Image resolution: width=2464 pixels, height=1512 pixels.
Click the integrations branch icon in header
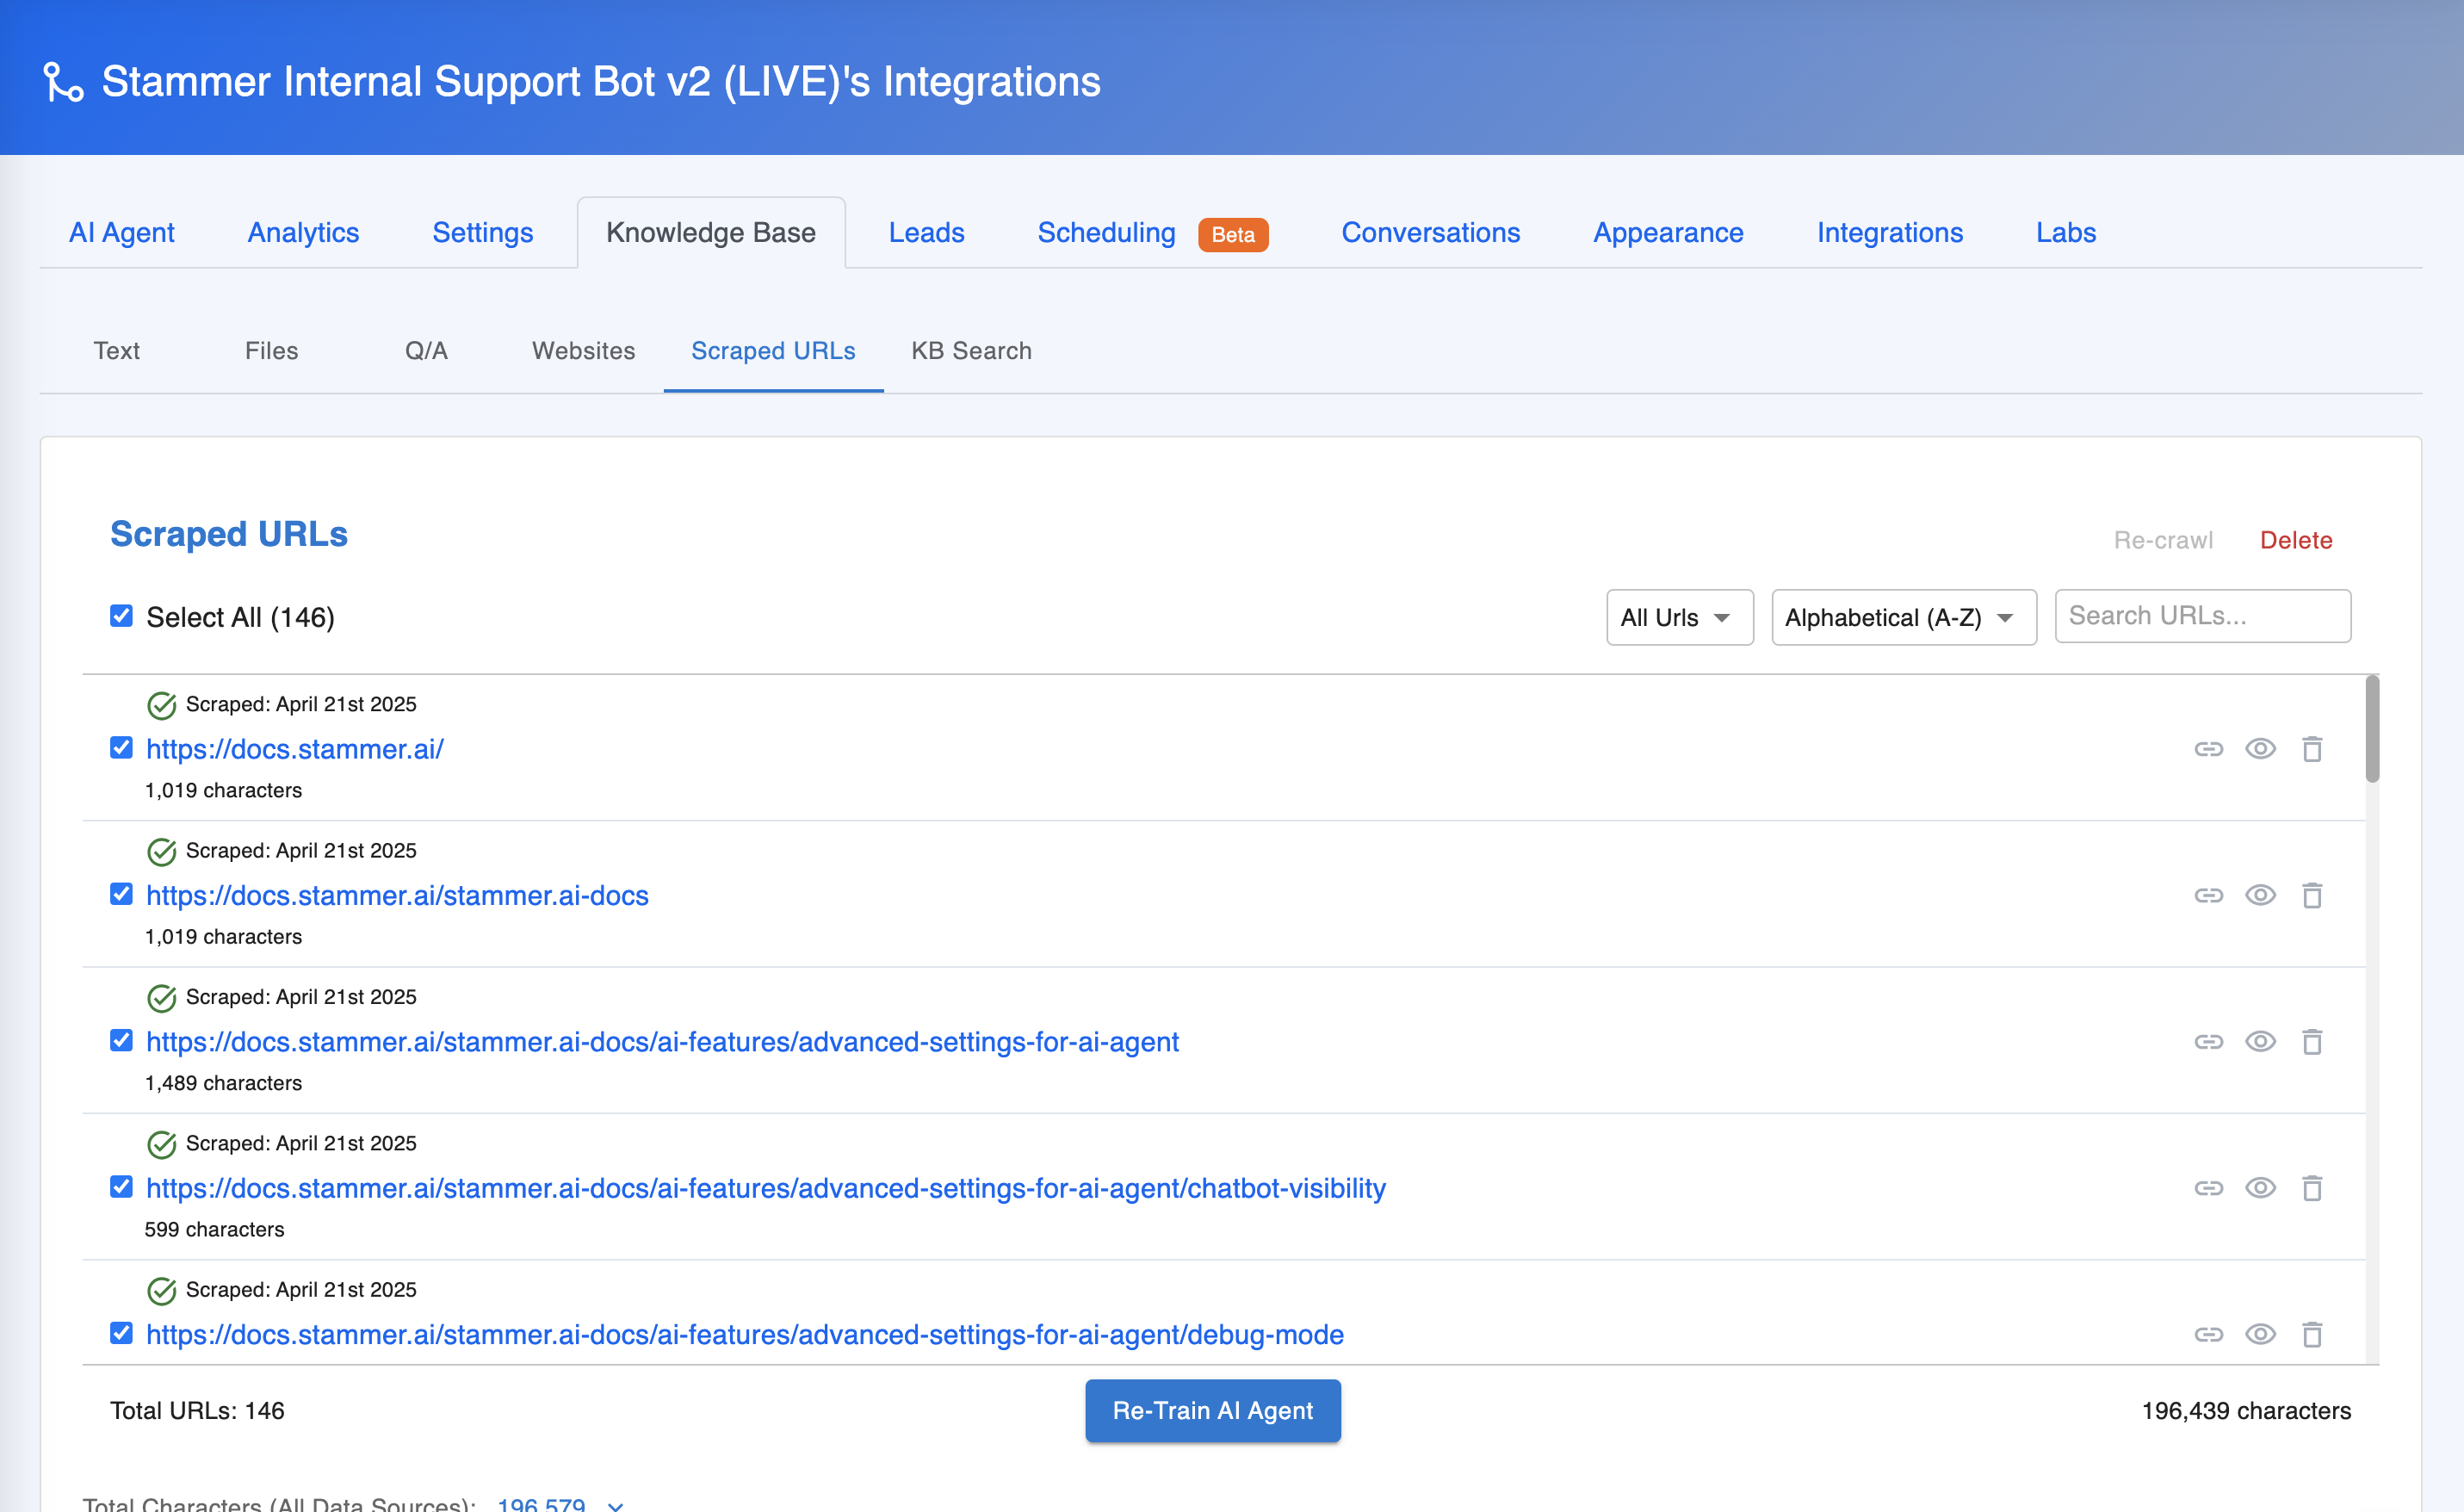point(63,82)
